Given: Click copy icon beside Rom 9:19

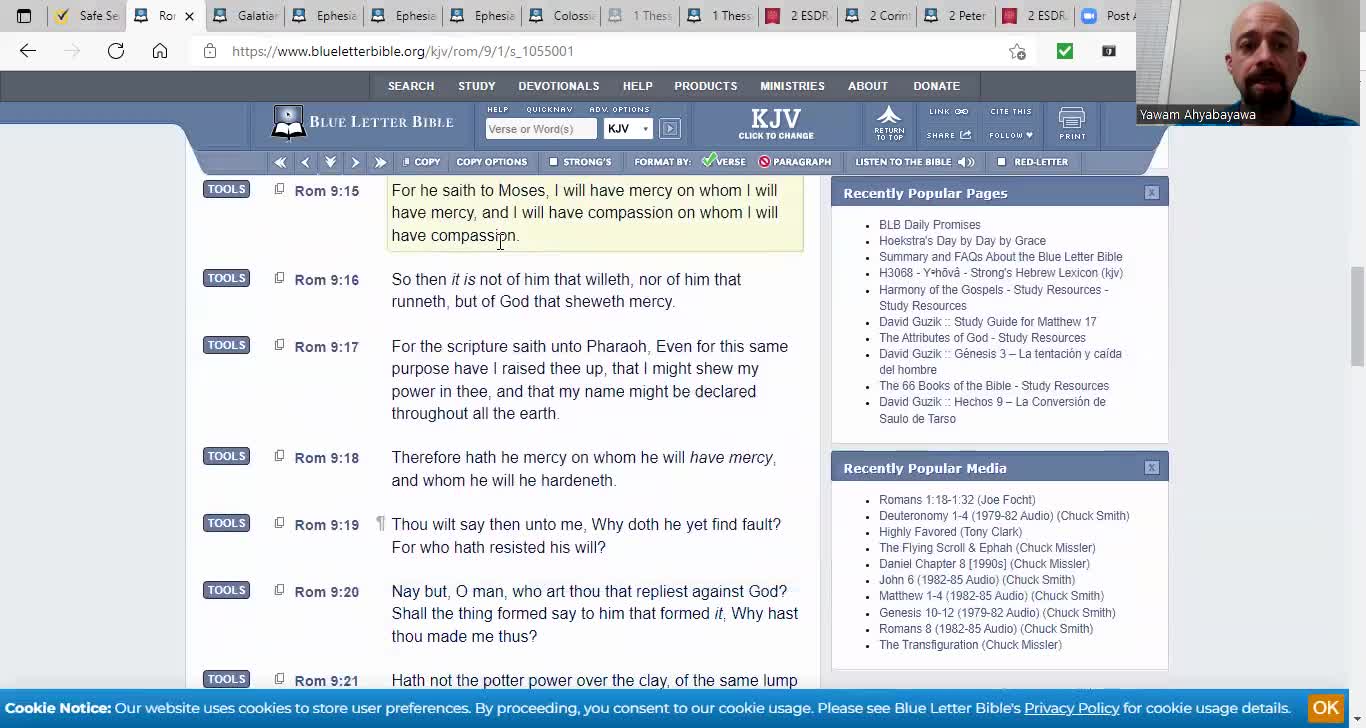Looking at the screenshot, I should pyautogui.click(x=279, y=523).
